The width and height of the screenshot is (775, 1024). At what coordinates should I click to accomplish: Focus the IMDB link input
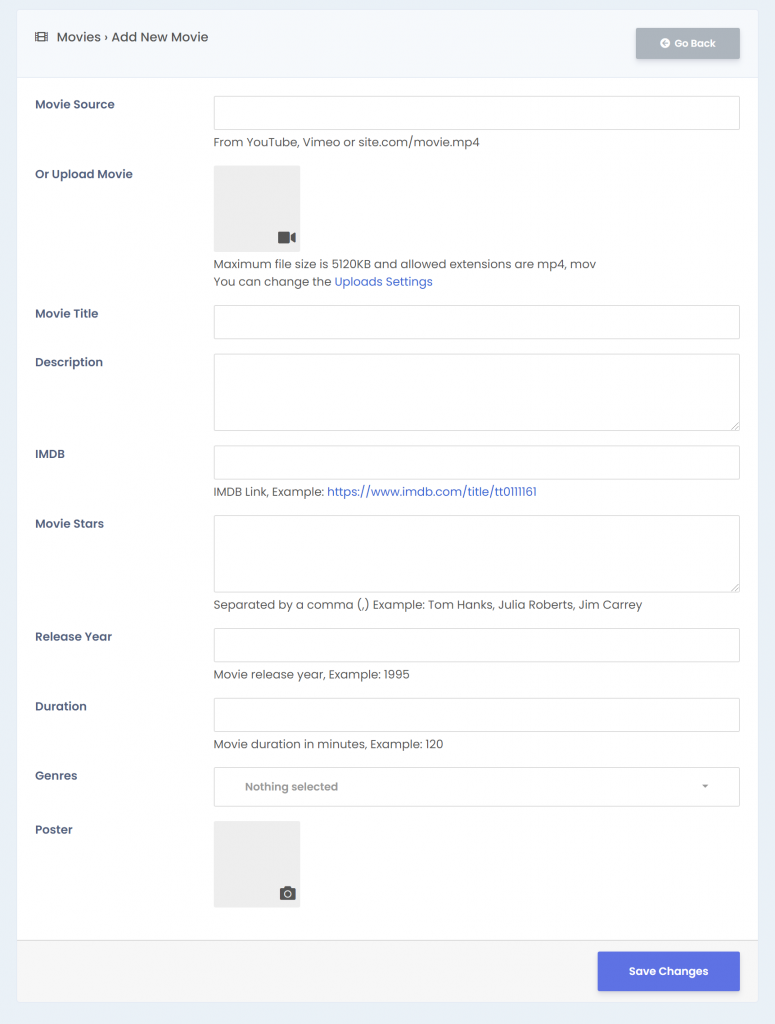pos(477,462)
